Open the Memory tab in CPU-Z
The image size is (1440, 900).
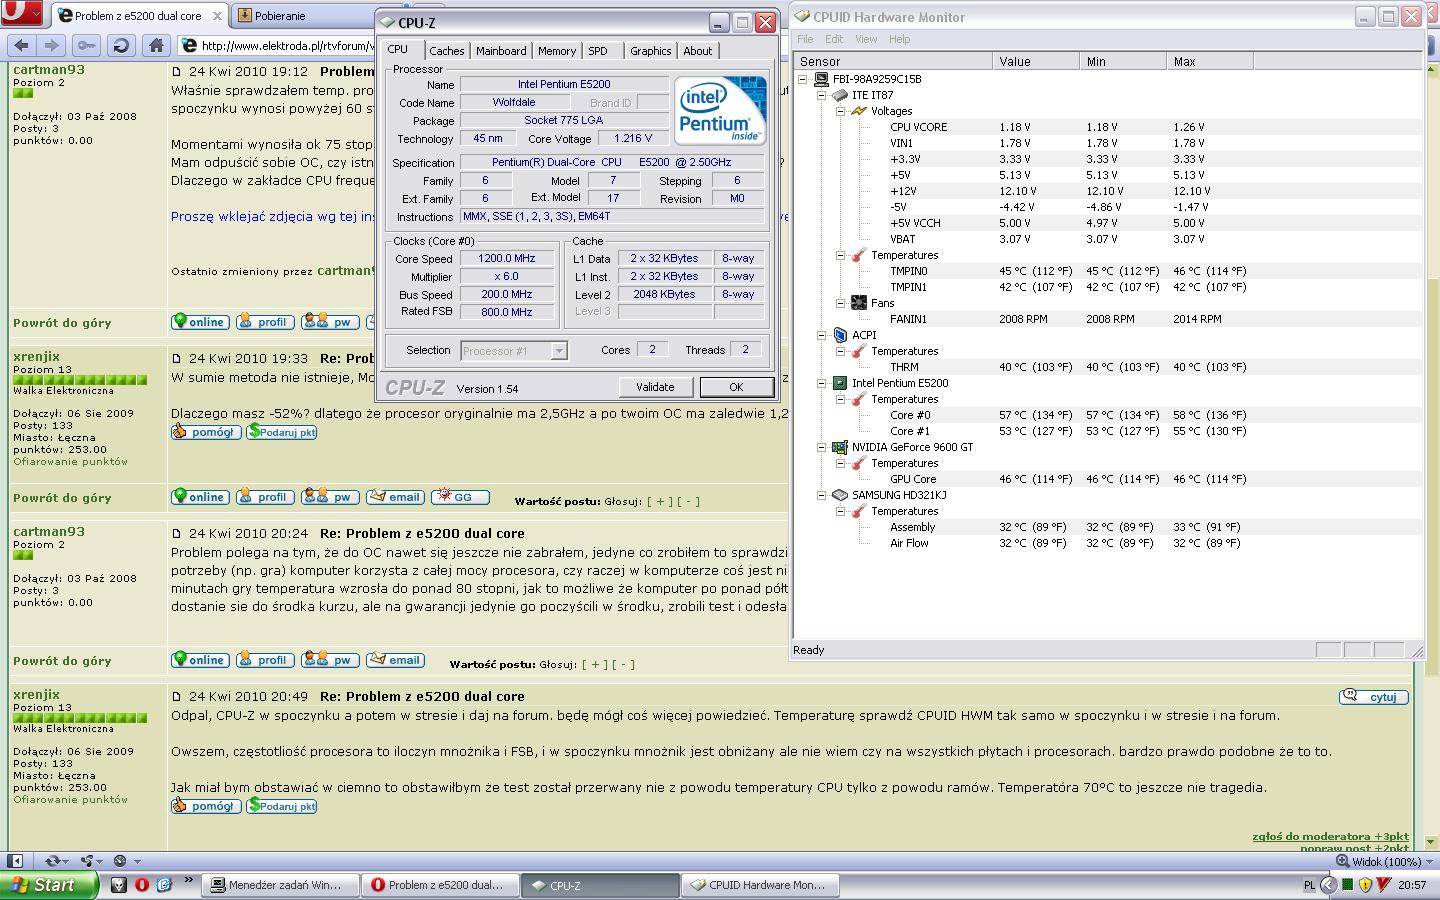tap(557, 51)
